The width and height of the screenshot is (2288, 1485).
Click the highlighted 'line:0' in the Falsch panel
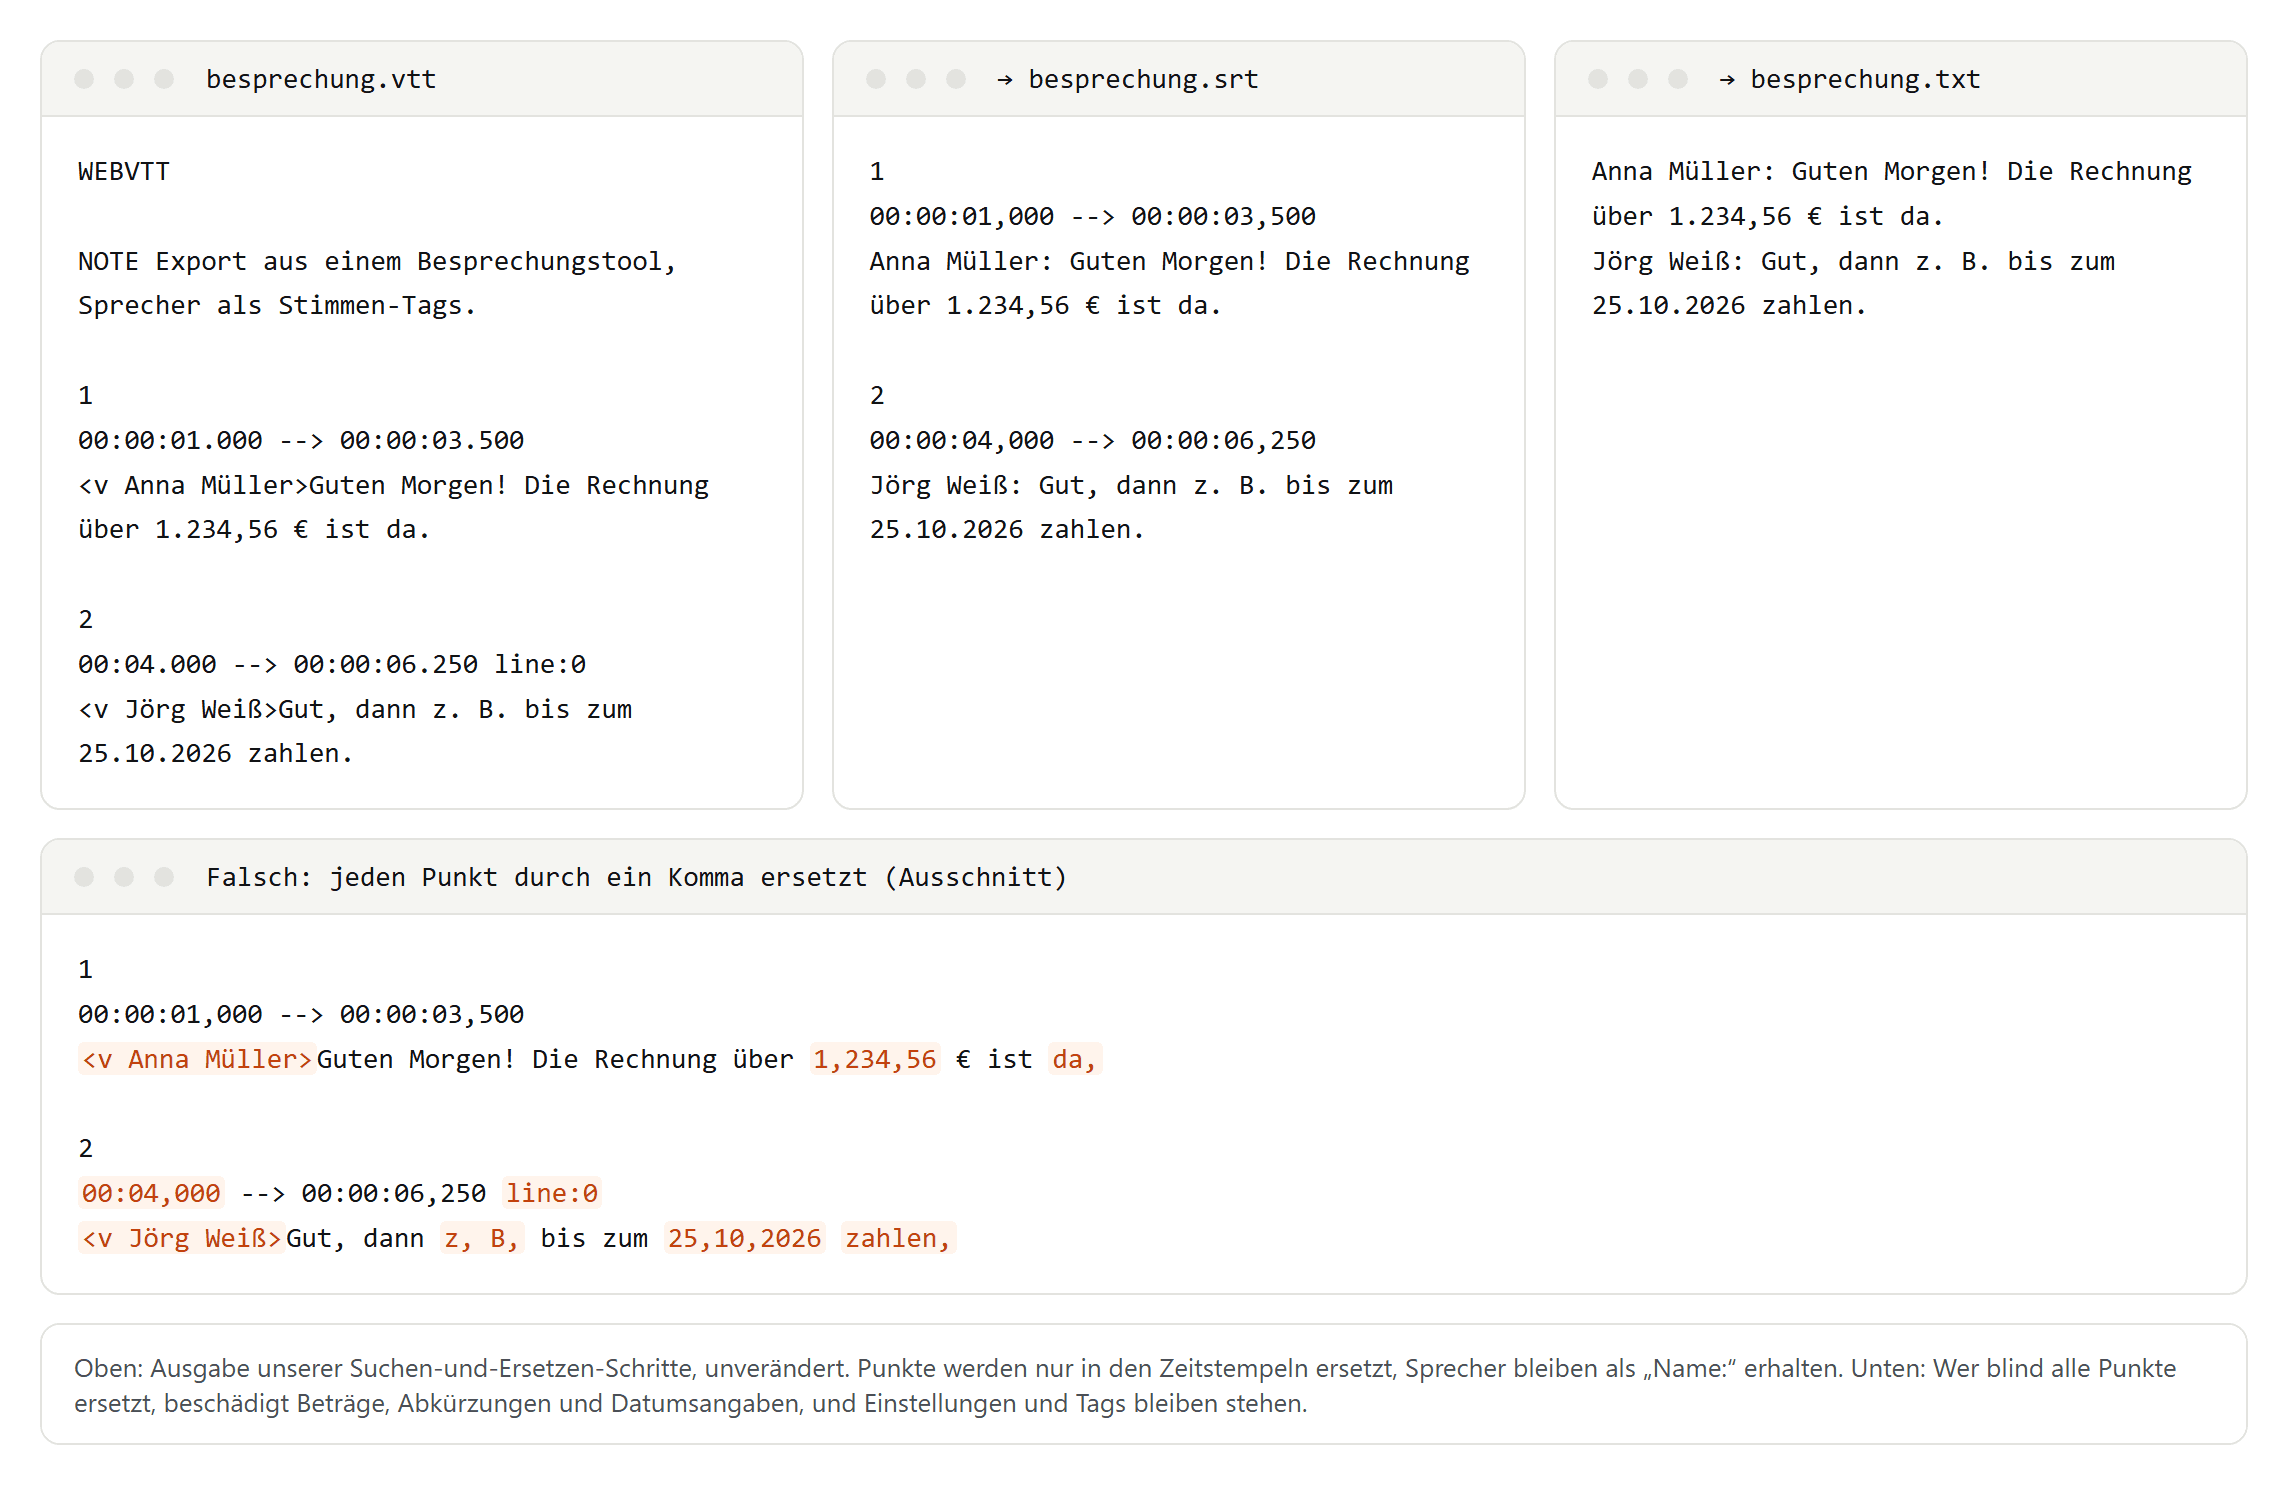click(x=551, y=1193)
